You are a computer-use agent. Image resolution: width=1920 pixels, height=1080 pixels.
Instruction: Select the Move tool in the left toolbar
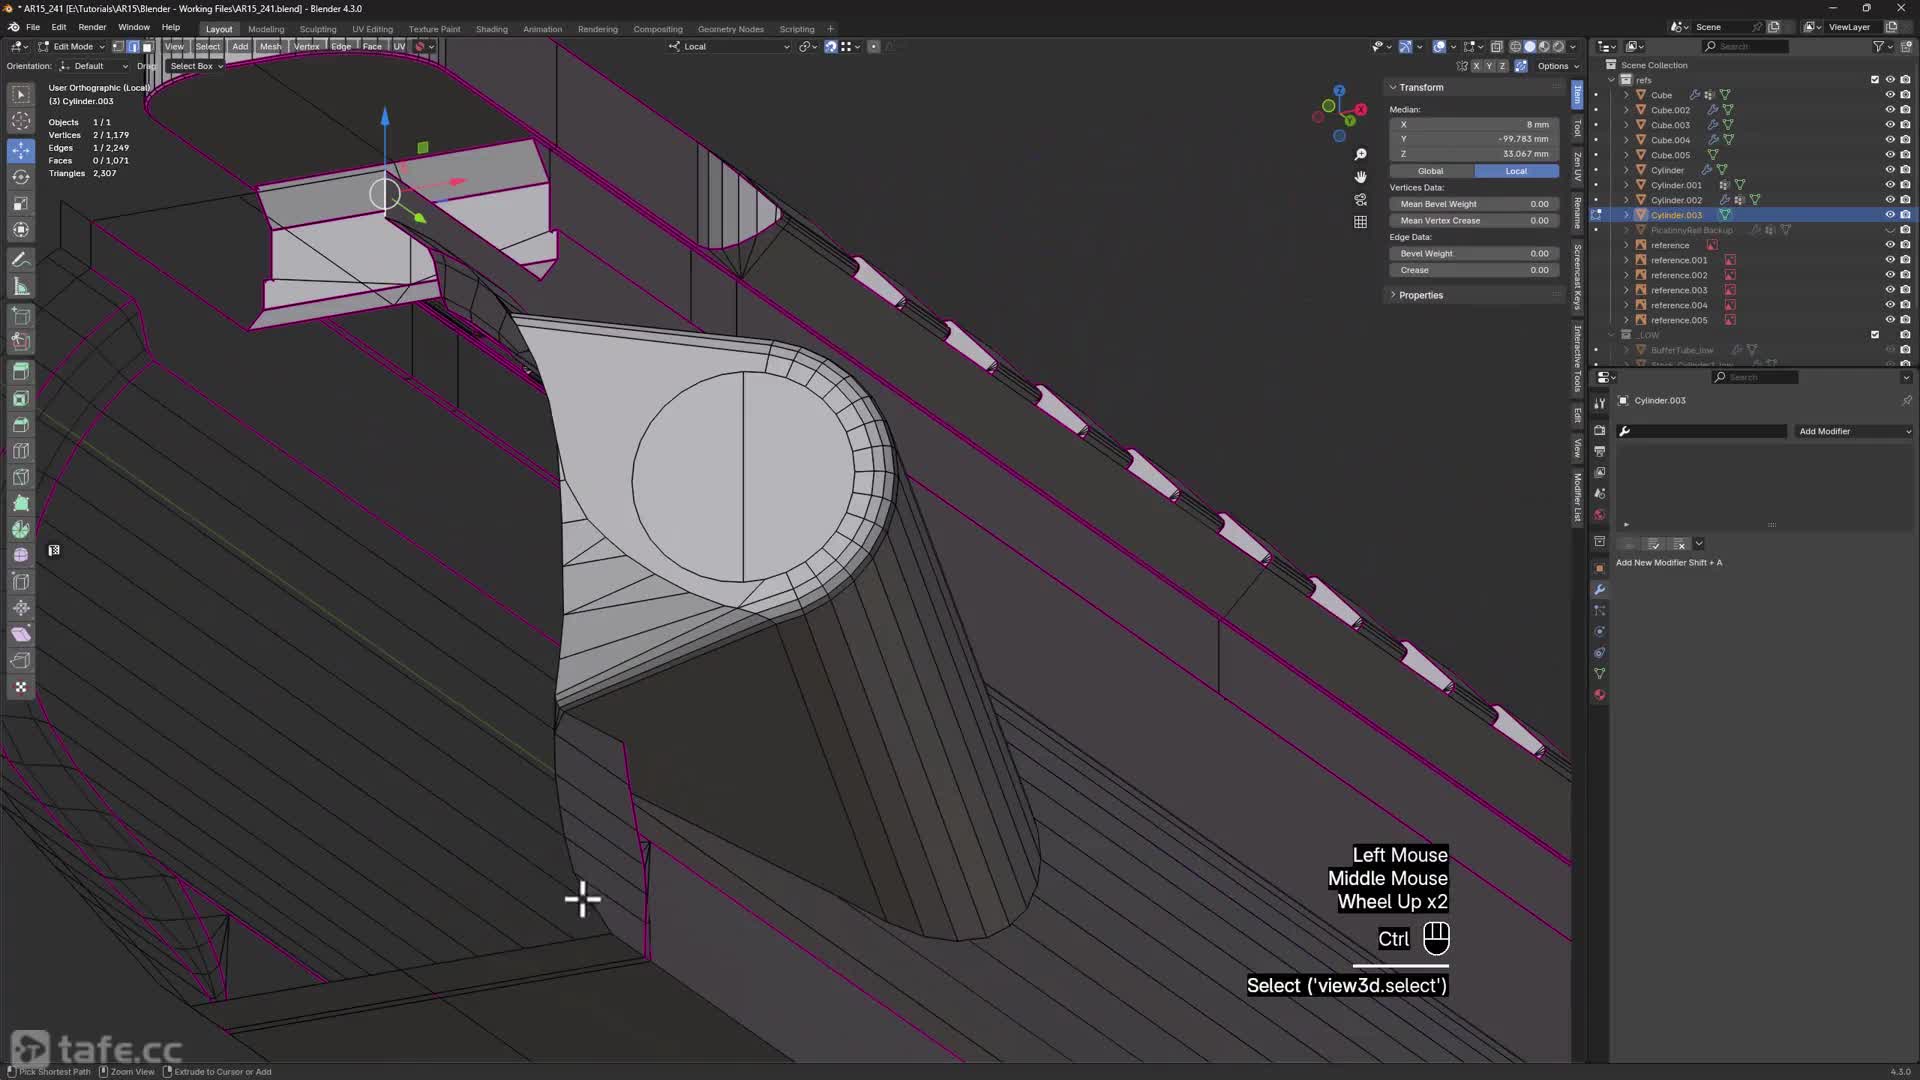pos(20,150)
